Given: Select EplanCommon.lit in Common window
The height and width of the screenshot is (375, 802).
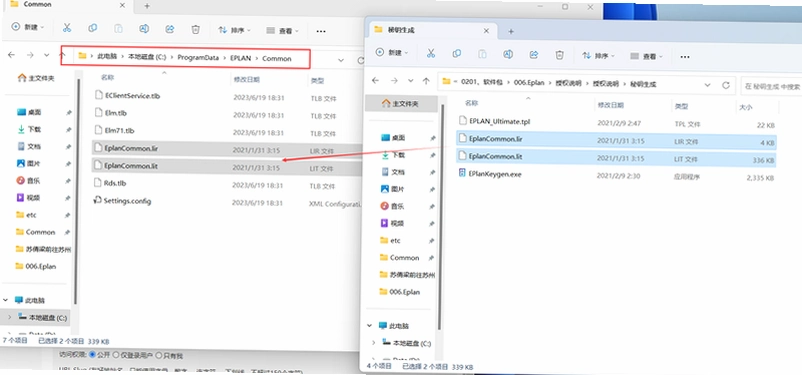Looking at the screenshot, I should (x=227, y=167).
